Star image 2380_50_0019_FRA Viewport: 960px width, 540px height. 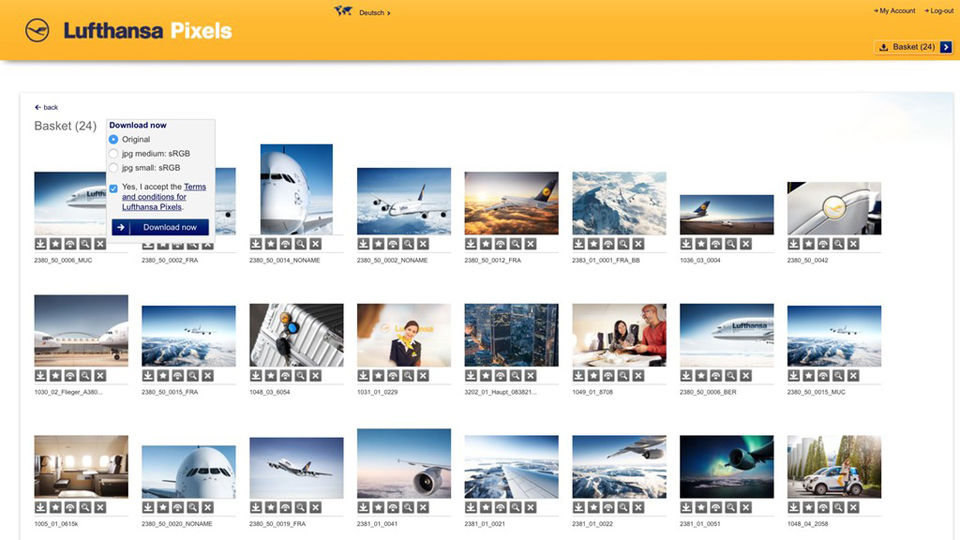pyautogui.click(x=271, y=507)
